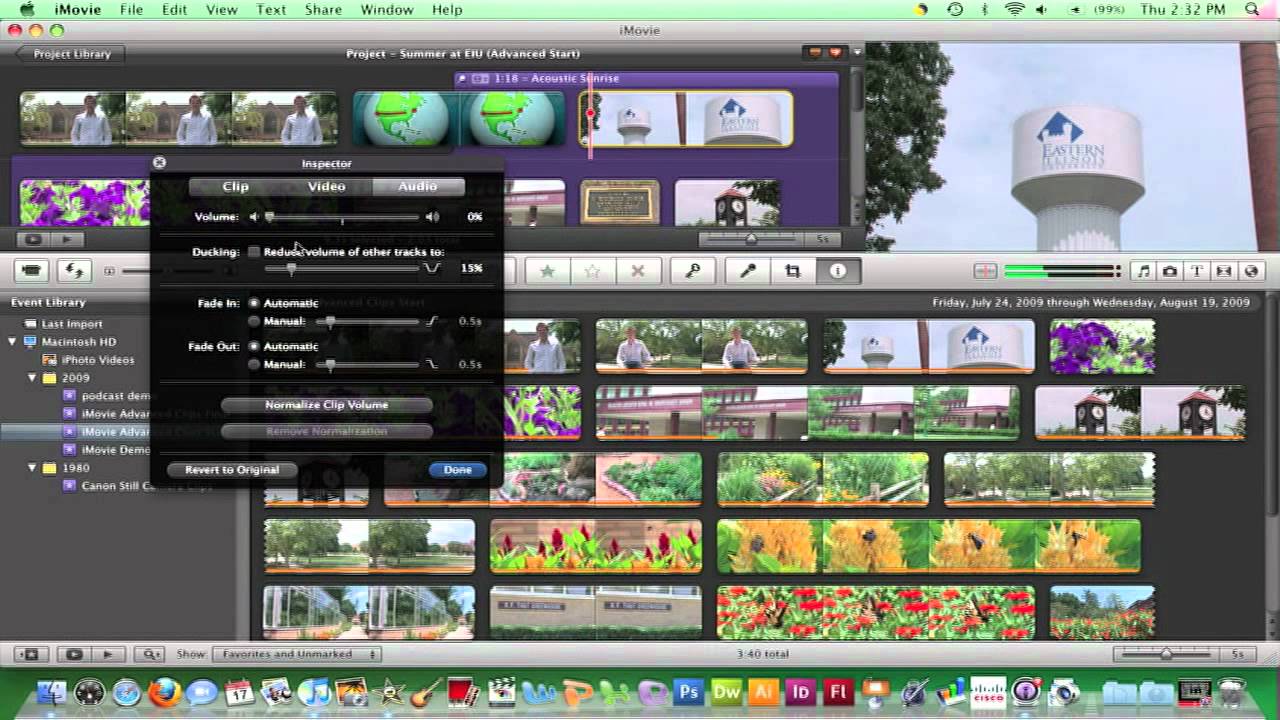Open Spotlight search in the menu bar
The height and width of the screenshot is (720, 1280).
pos(1252,9)
